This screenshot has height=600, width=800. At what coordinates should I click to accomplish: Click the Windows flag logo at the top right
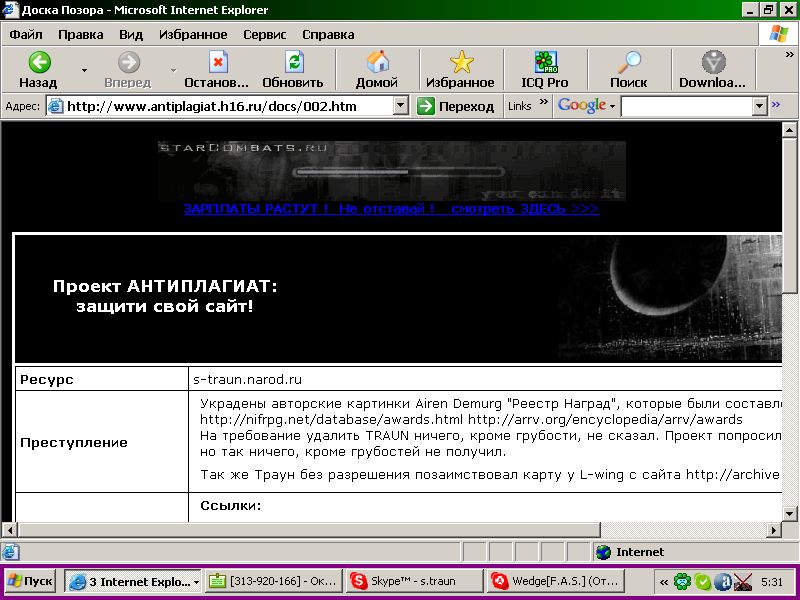point(779,34)
